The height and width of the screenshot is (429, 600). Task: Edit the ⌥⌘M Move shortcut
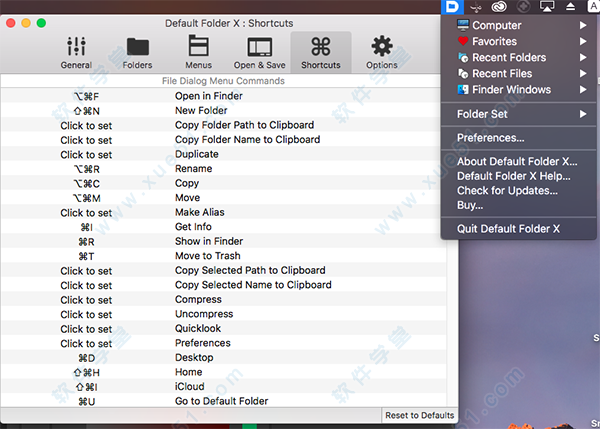(86, 198)
